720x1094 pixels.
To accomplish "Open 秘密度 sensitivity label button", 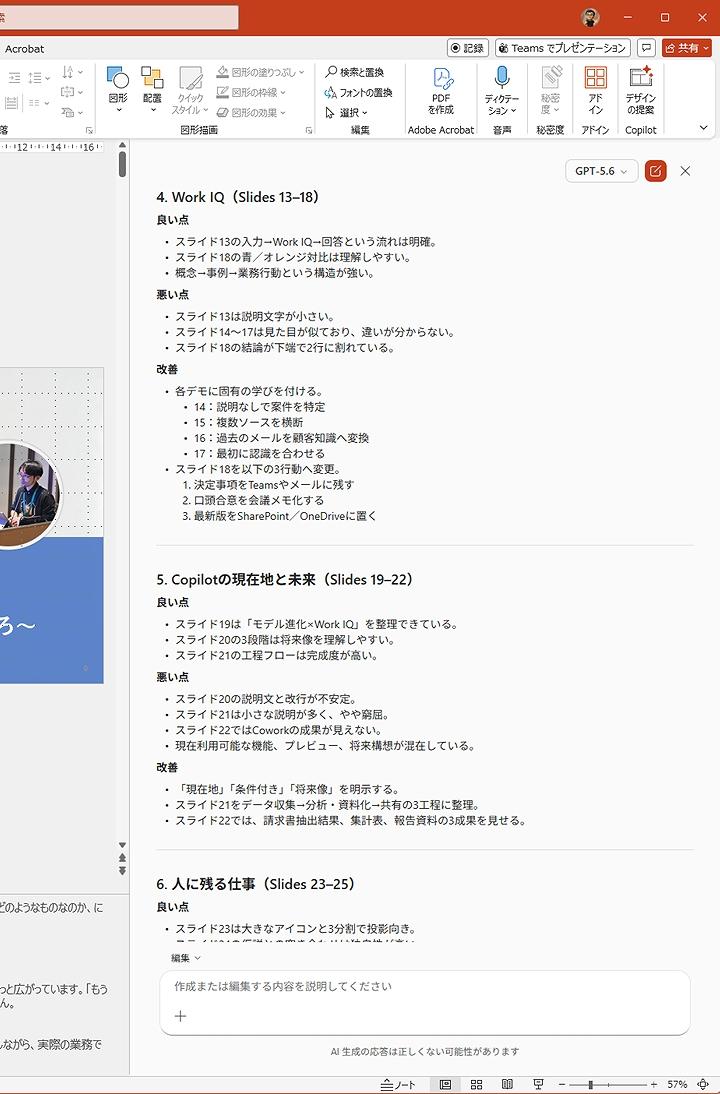I will tap(550, 91).
